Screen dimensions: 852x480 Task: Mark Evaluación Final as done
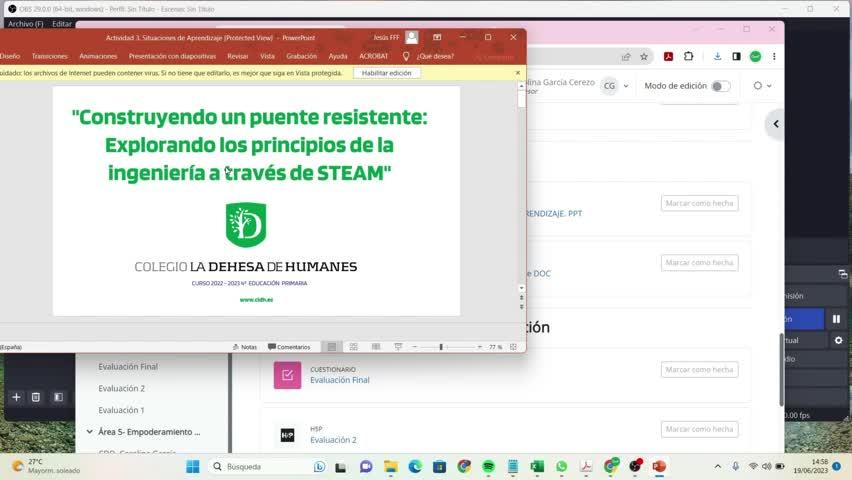pyautogui.click(x=699, y=370)
